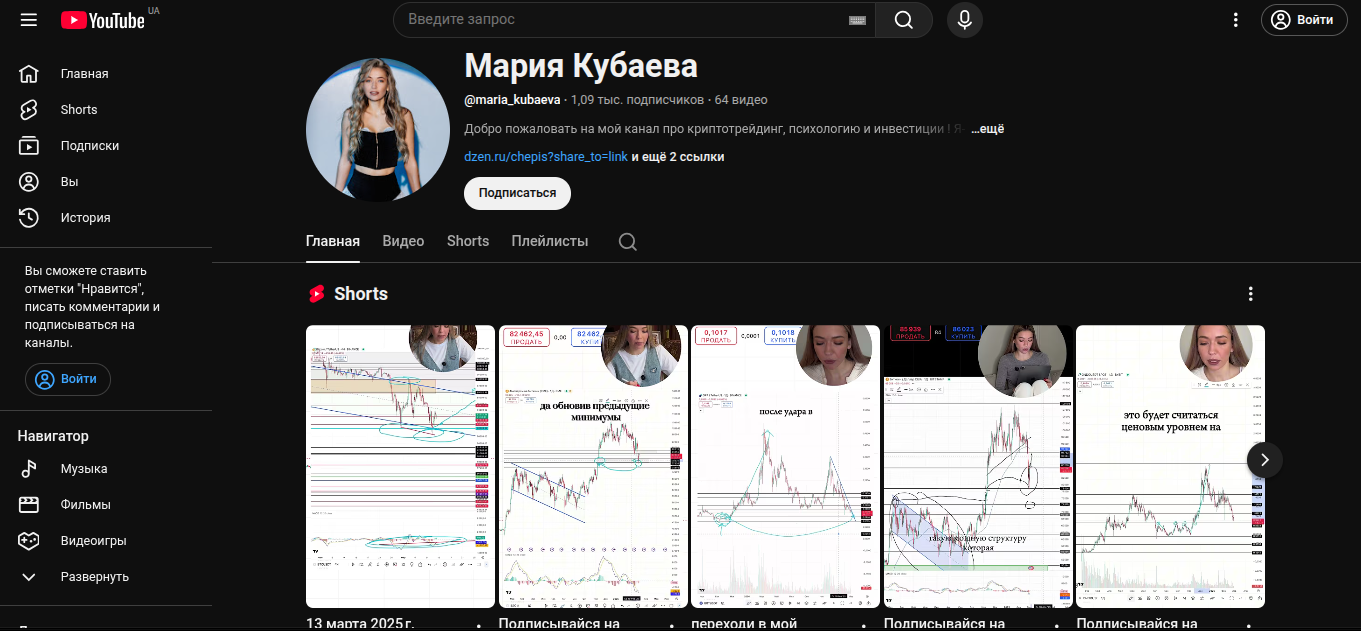Search within channel using magnifier icon
1361x631 pixels.
tap(627, 242)
